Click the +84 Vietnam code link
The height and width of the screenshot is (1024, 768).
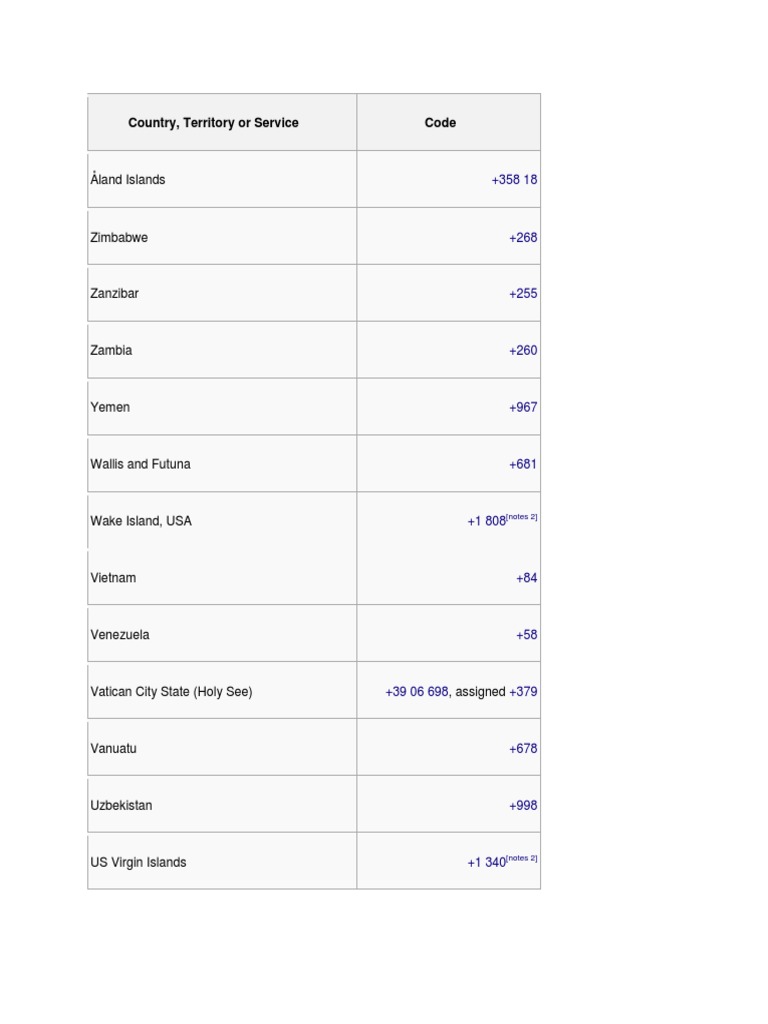click(527, 578)
